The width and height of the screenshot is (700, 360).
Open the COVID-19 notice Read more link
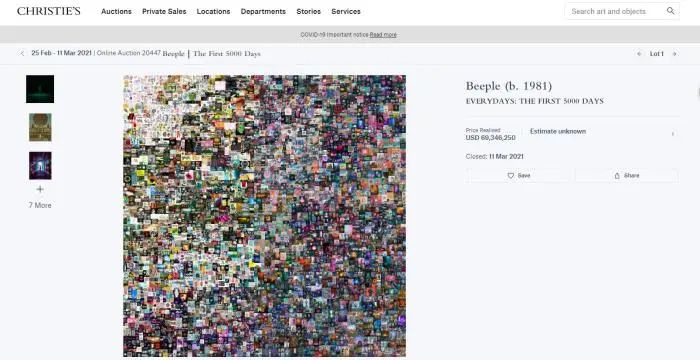(x=383, y=35)
